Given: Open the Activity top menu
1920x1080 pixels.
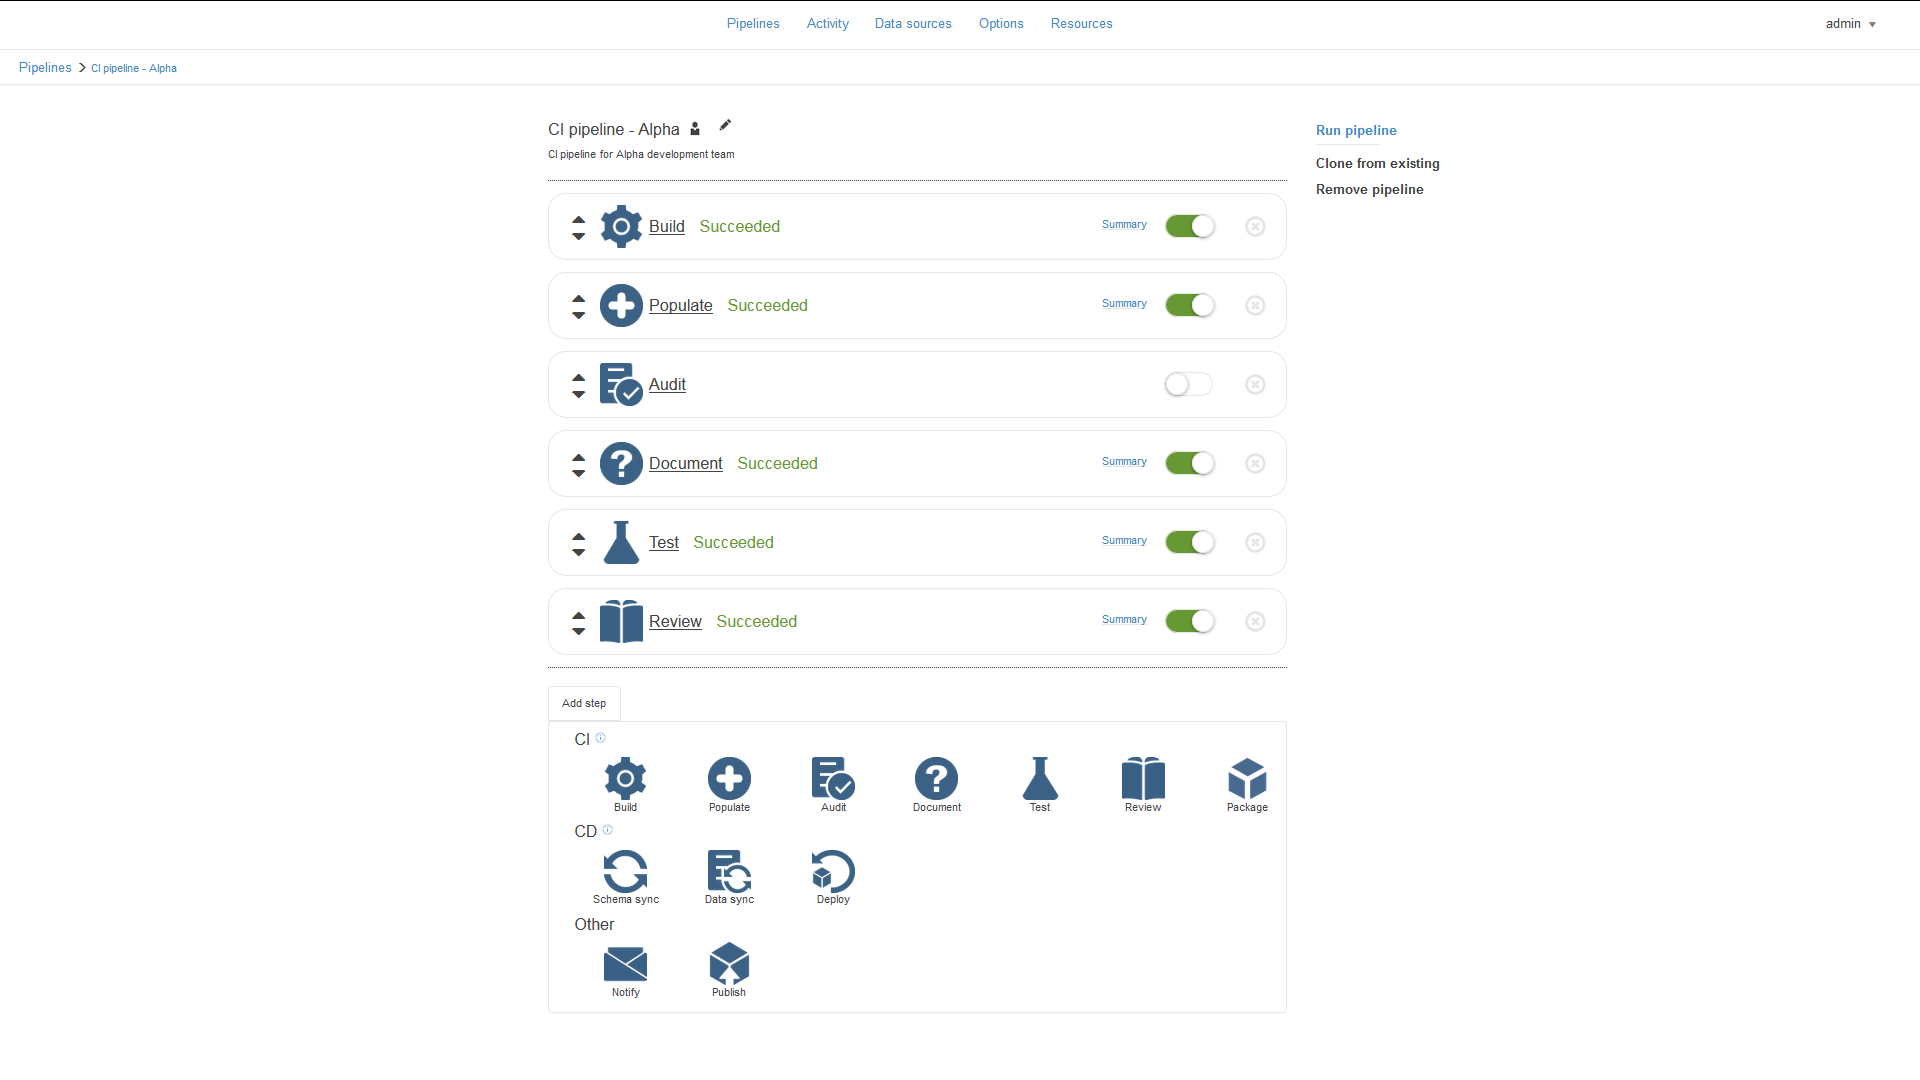Looking at the screenshot, I should click(x=827, y=24).
